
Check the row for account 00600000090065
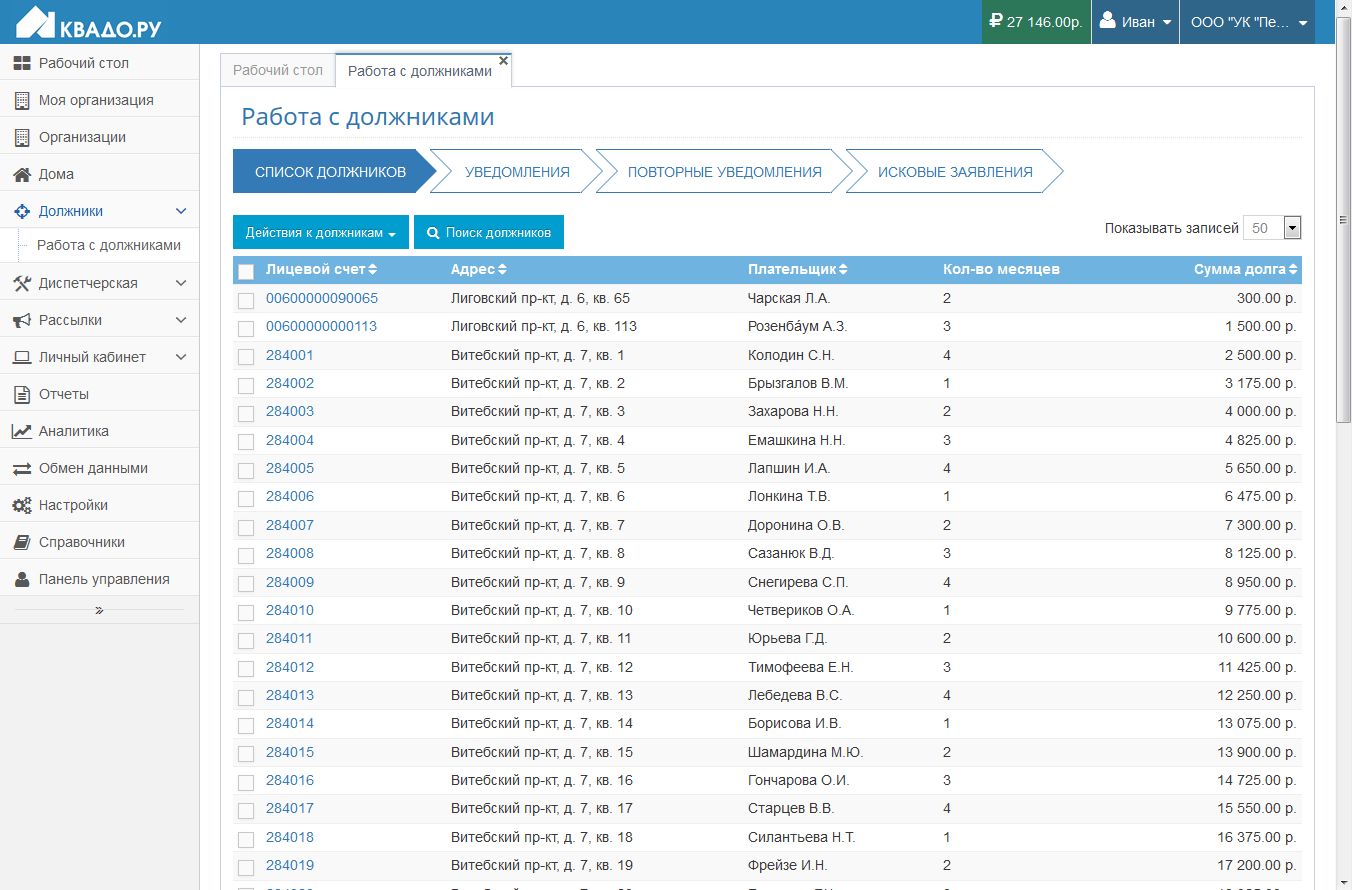coord(246,300)
